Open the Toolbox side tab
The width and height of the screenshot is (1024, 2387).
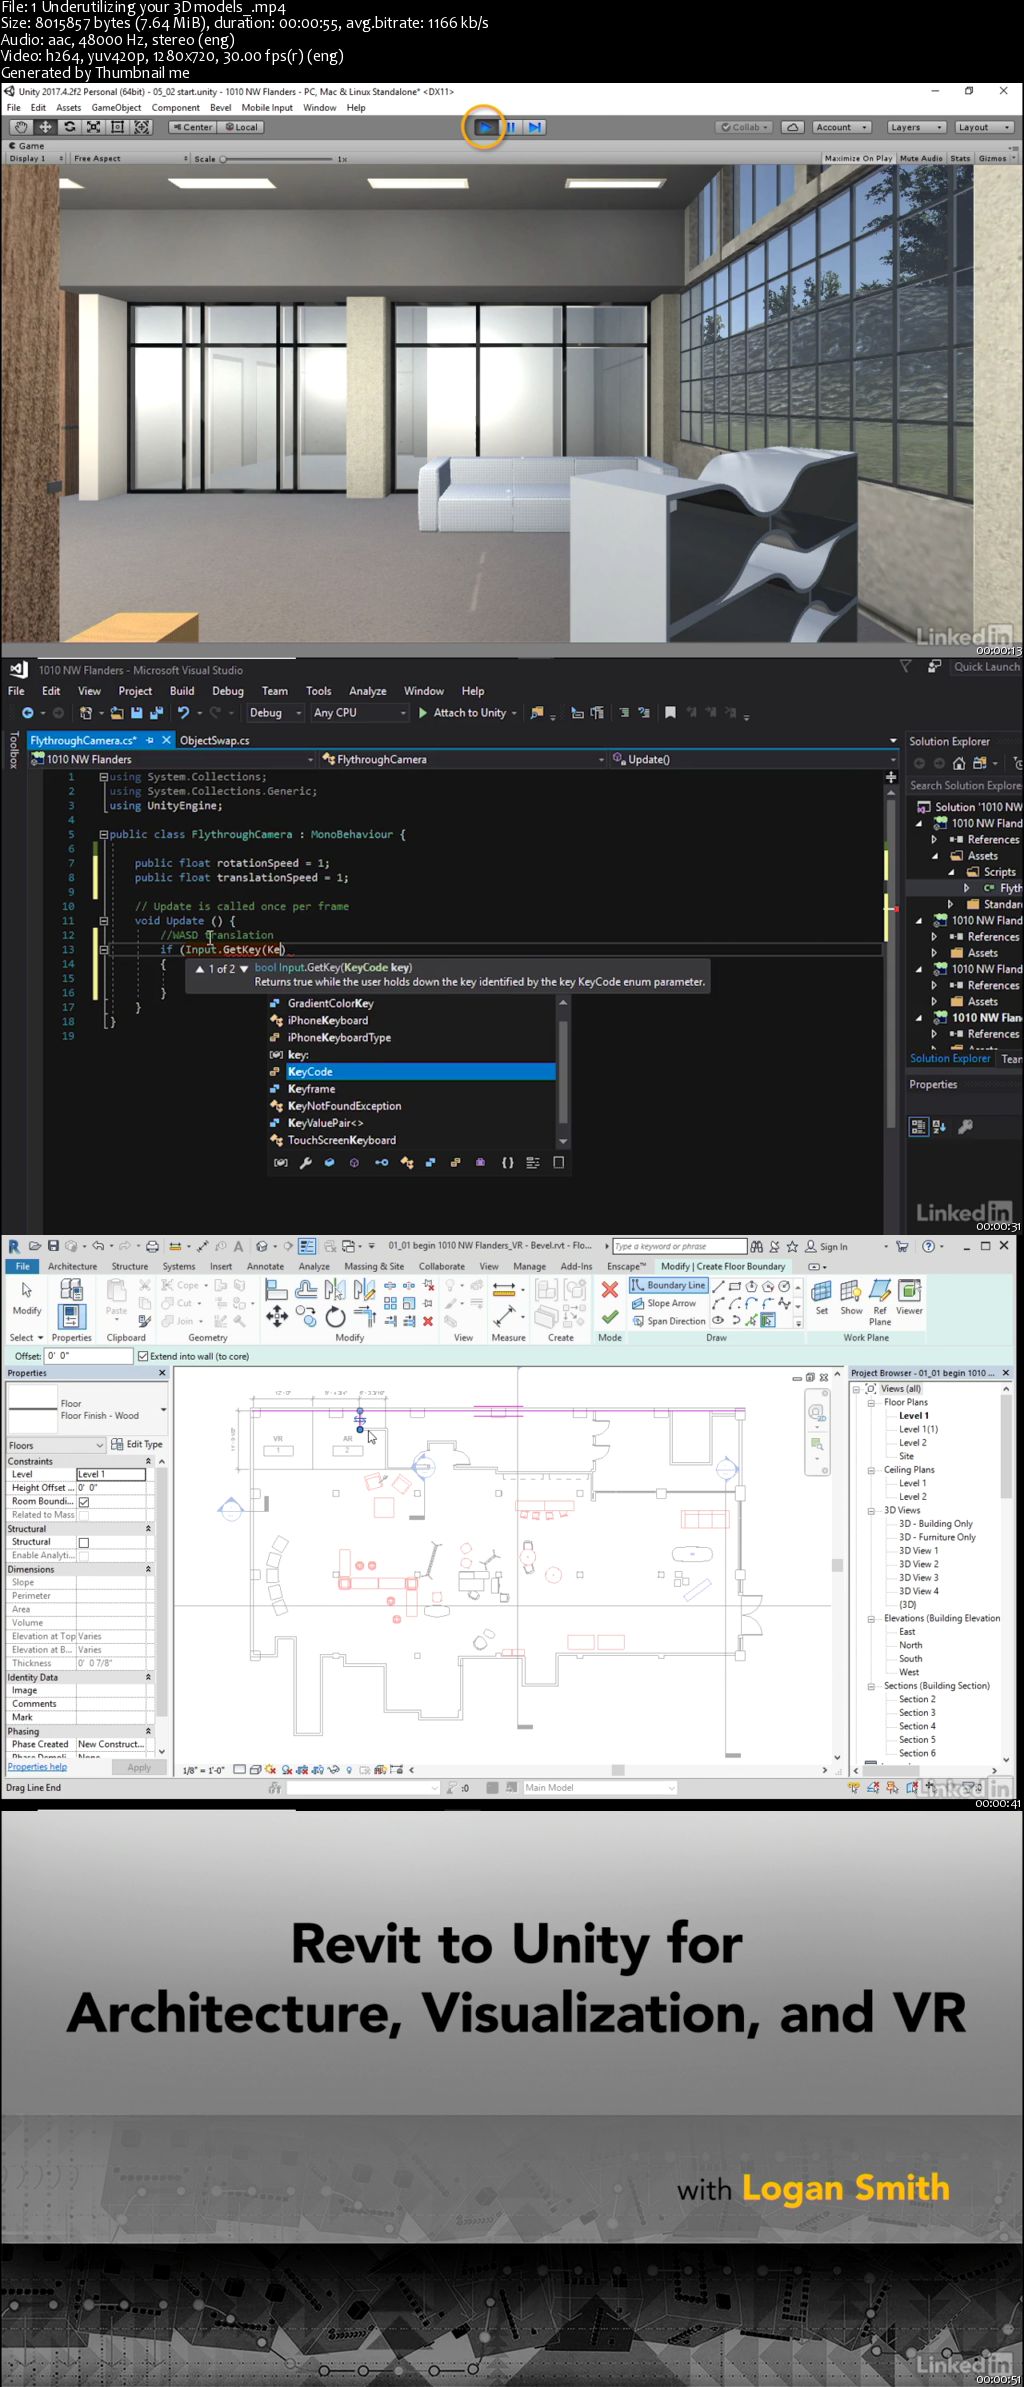point(13,749)
